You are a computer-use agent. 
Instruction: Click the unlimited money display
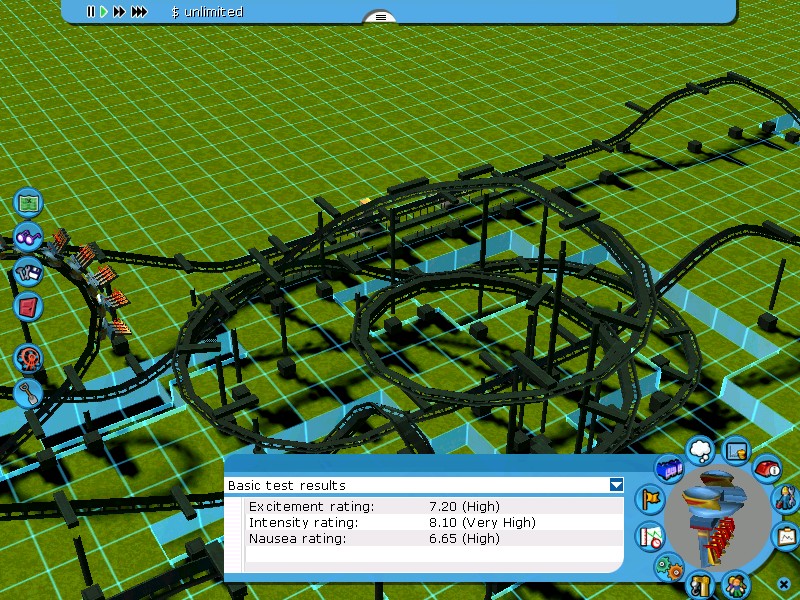click(207, 12)
